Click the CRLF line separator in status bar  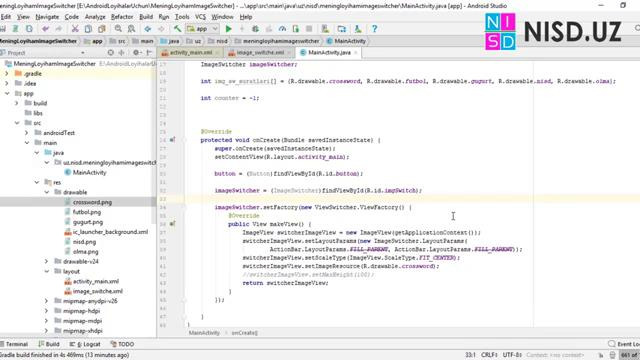(x=489, y=355)
